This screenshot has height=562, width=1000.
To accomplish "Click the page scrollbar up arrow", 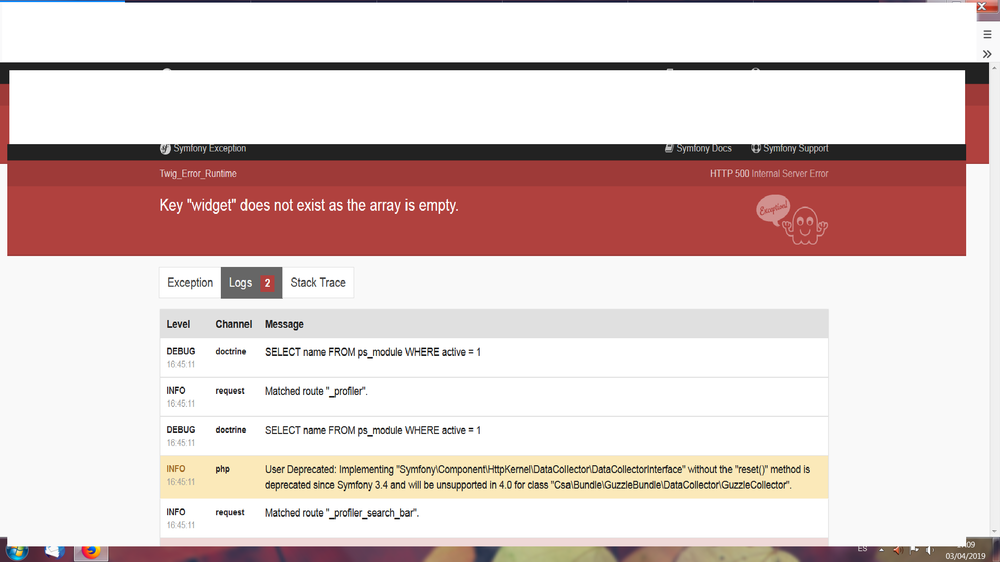I will click(995, 66).
